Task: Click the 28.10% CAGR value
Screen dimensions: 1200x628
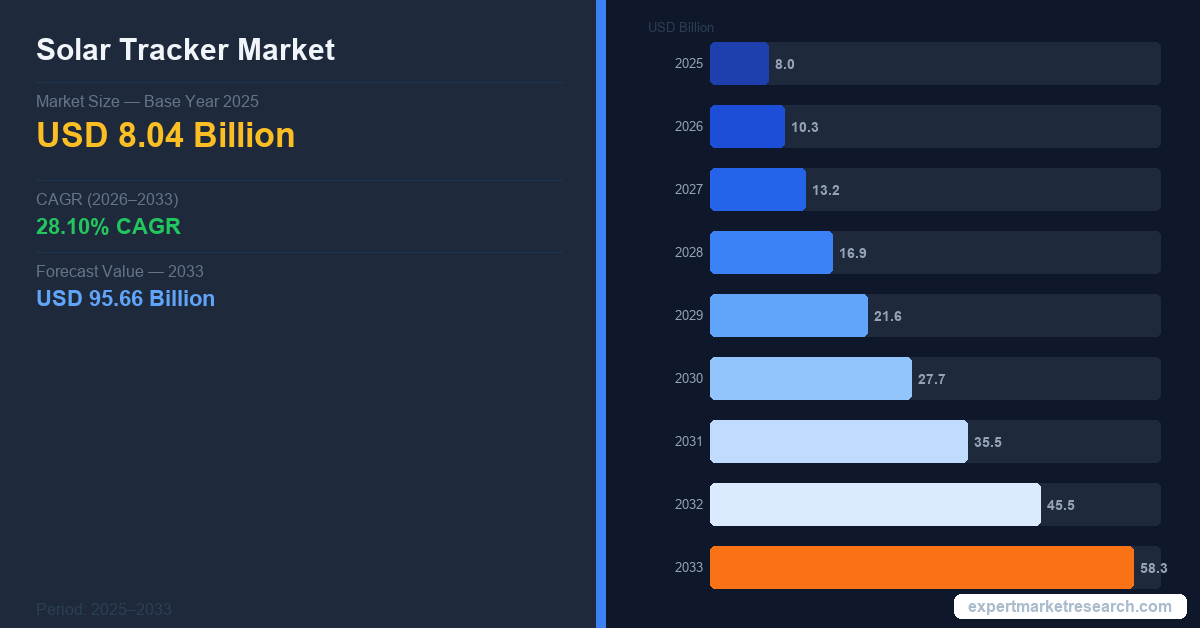Action: pos(108,226)
